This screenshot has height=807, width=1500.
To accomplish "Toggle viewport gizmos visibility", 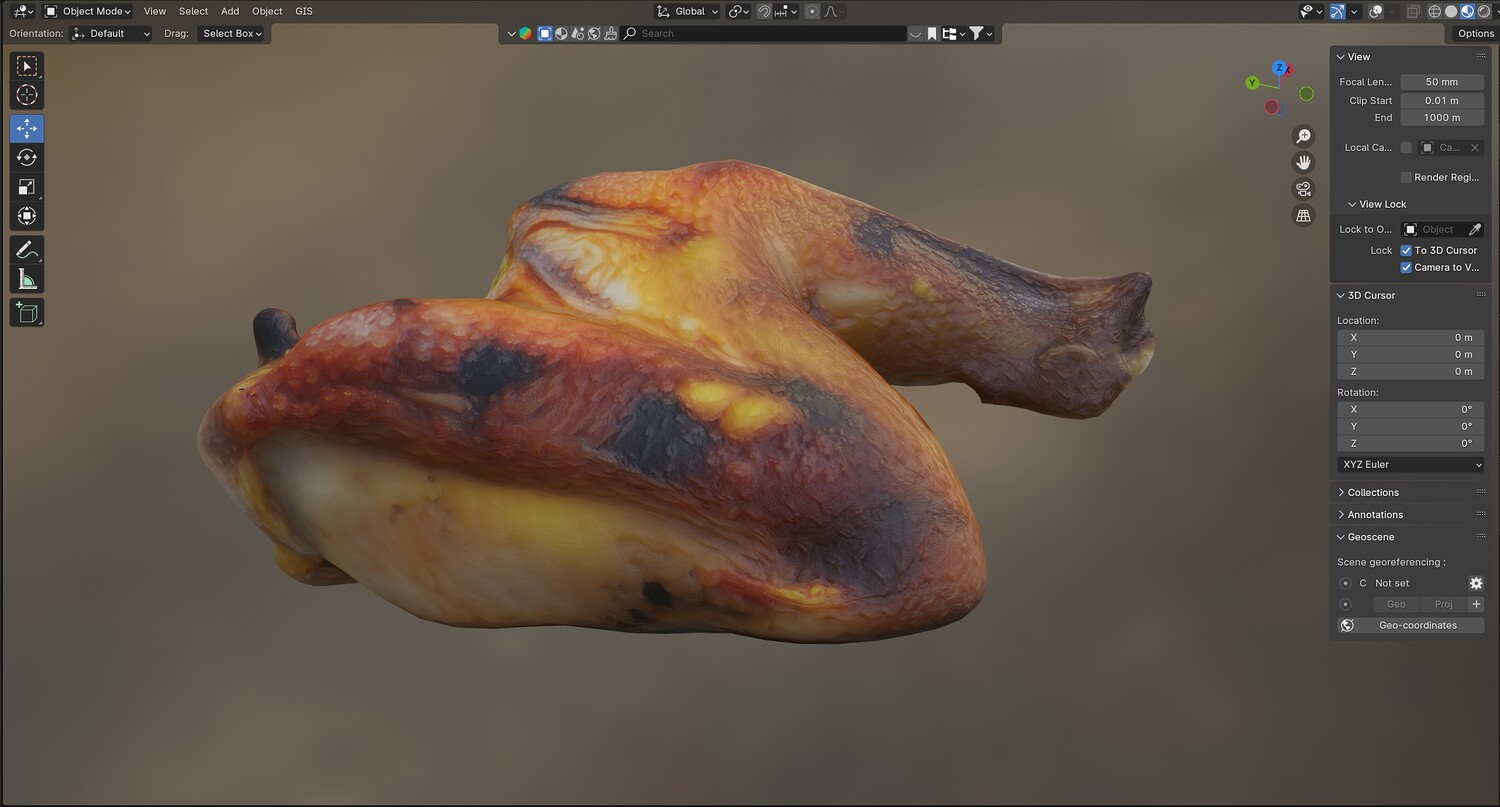I will (x=1337, y=11).
